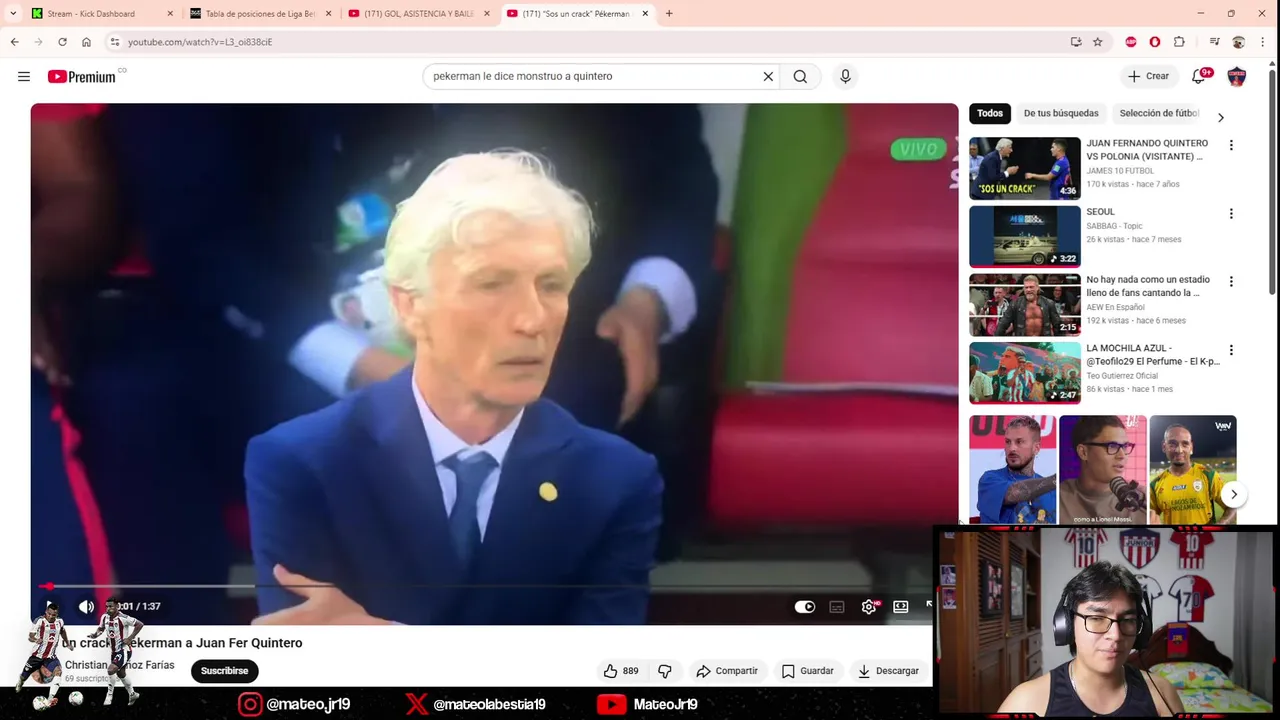
Task: Open the Short with yellow jersey player
Action: [x=1192, y=469]
